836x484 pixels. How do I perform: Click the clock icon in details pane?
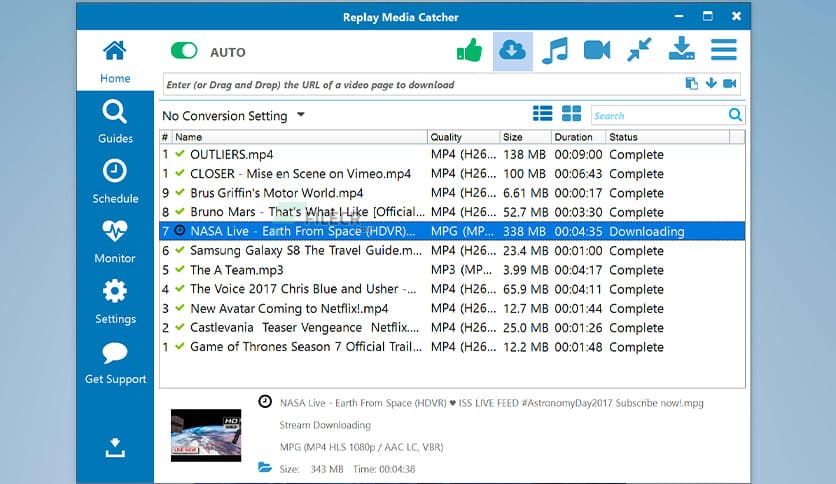tap(265, 401)
